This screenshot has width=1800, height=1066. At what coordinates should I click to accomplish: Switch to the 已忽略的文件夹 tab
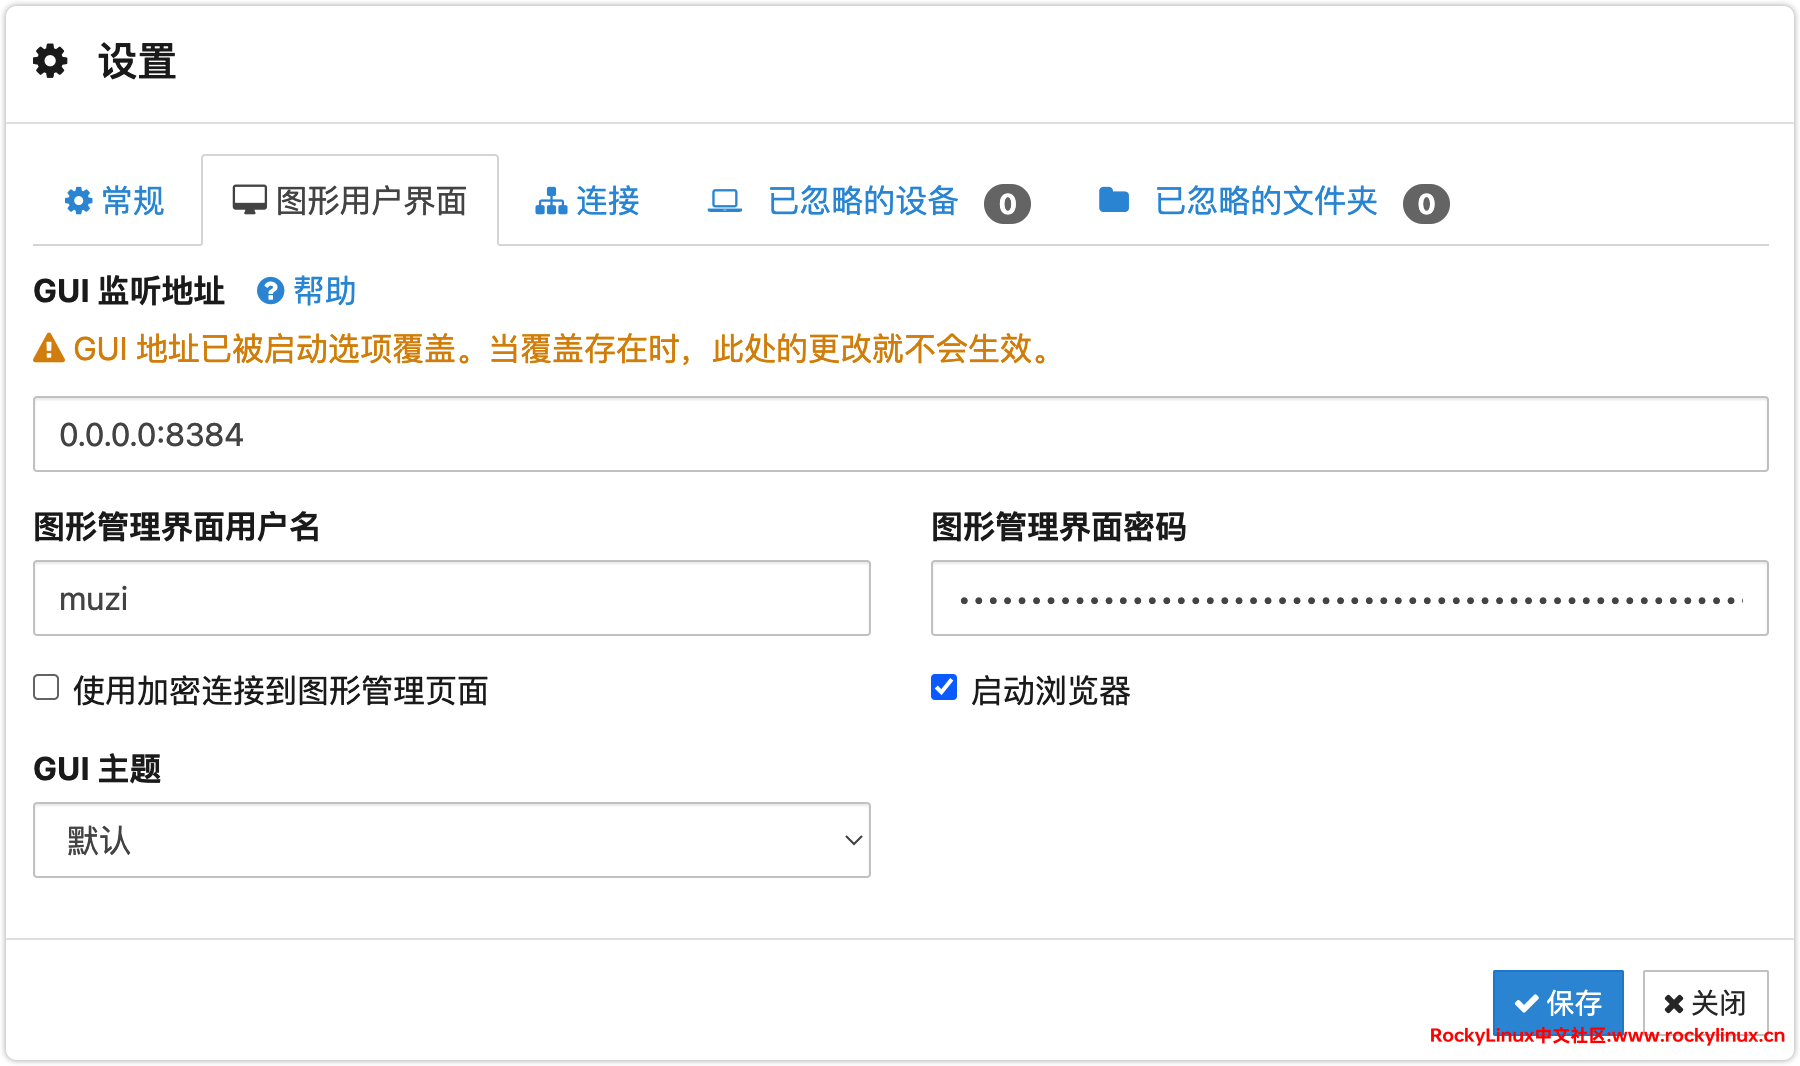pos(1266,201)
